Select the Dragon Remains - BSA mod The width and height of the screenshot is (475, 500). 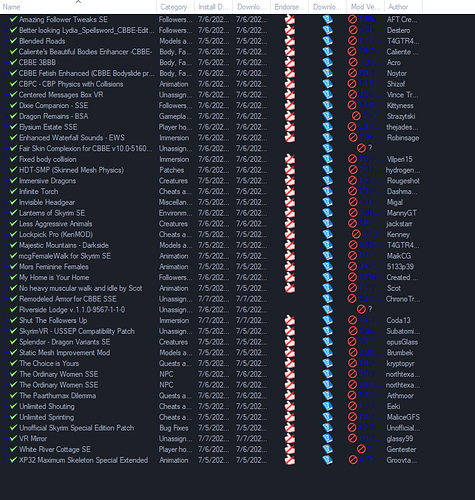tap(54, 116)
